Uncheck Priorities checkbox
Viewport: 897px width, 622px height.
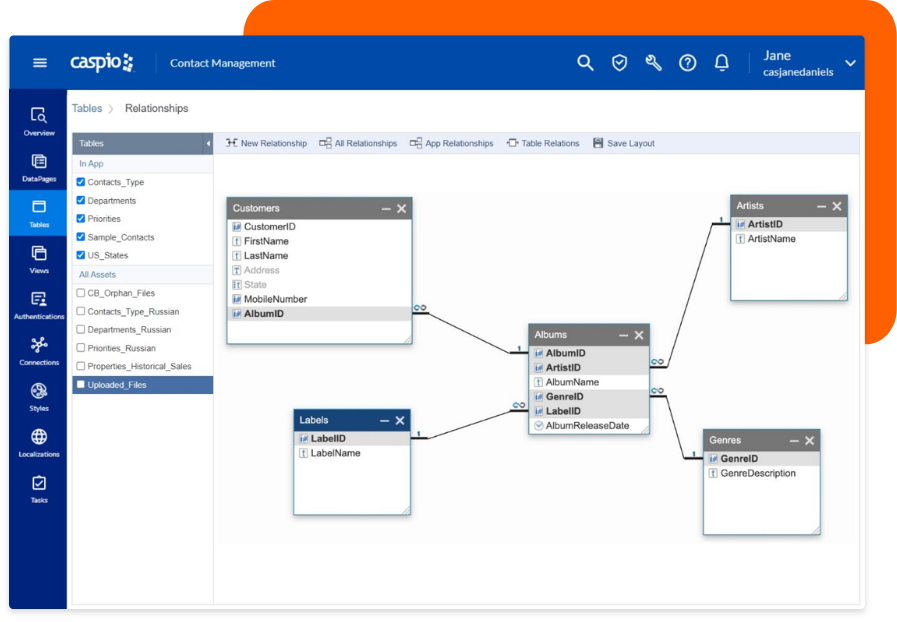click(81, 219)
